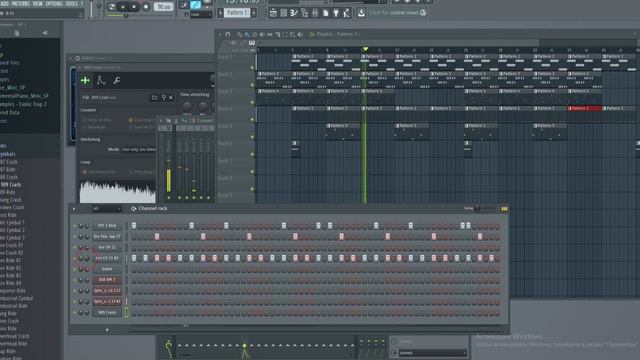Open the Playlist window menu arrow
Screen dimensions: 640x360
point(220,35)
